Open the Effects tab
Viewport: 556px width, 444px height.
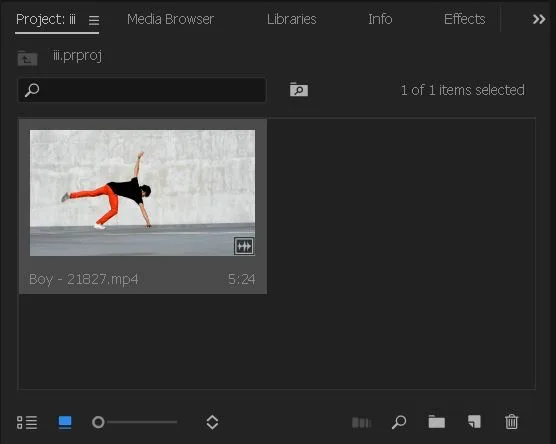point(465,19)
